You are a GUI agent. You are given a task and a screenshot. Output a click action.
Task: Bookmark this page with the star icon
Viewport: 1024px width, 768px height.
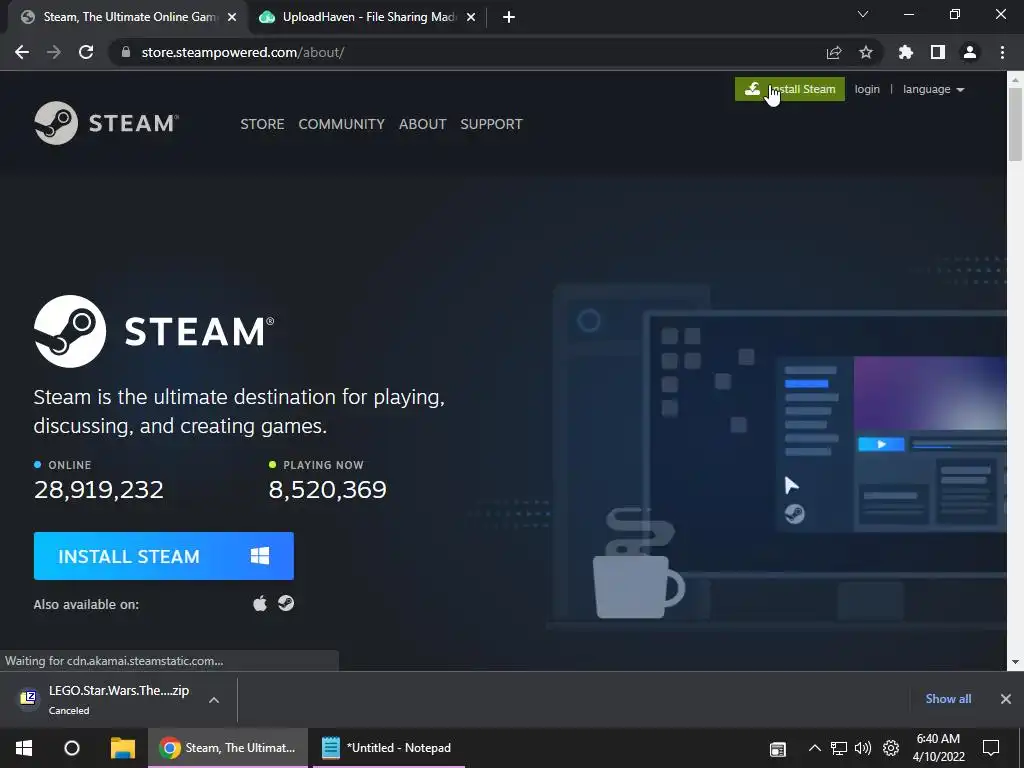[x=866, y=52]
